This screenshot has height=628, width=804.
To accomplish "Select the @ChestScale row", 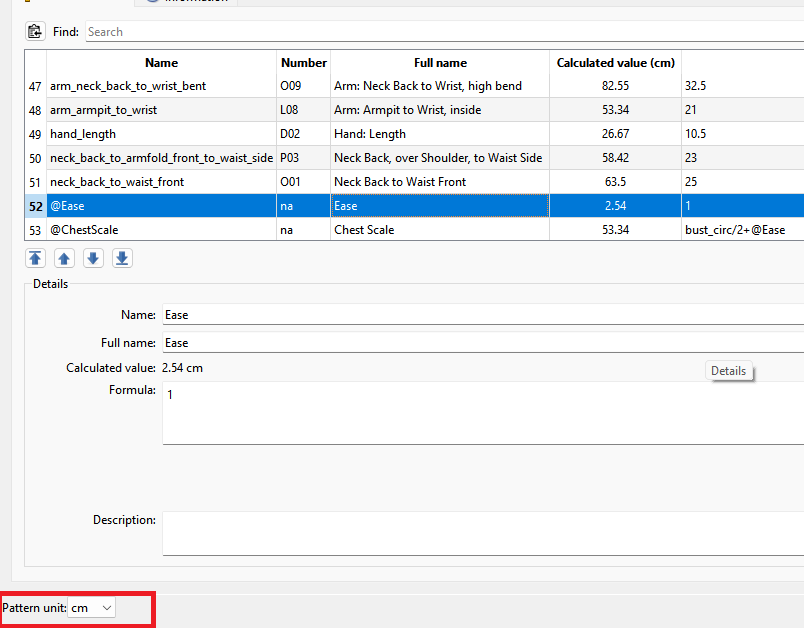I will coord(84,230).
